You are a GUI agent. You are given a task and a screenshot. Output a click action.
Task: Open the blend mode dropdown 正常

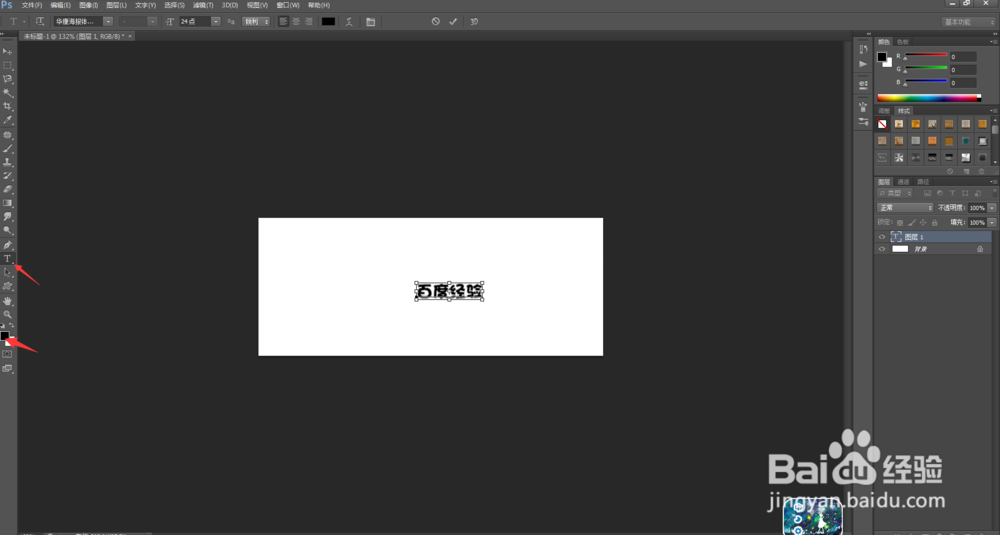tap(905, 208)
